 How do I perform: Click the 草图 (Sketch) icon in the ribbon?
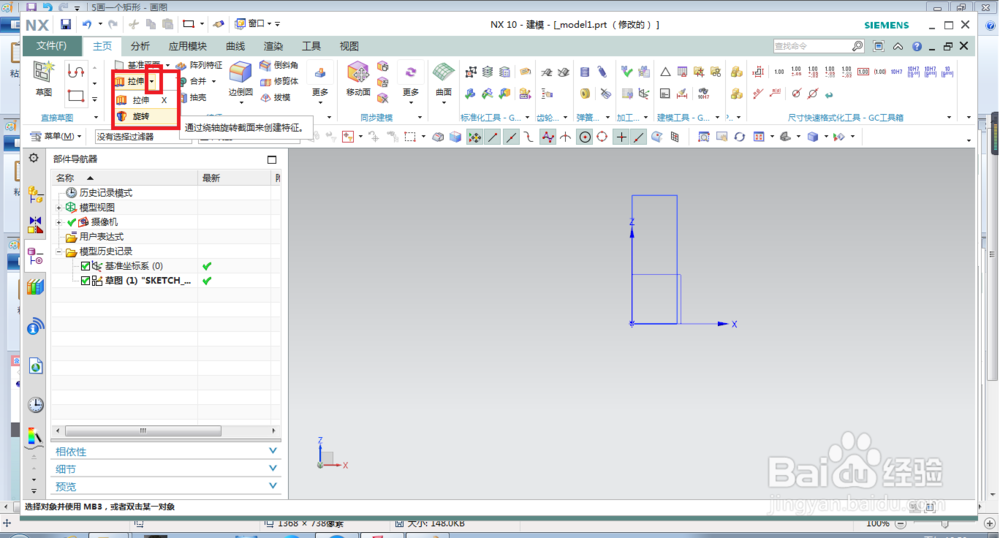(43, 78)
